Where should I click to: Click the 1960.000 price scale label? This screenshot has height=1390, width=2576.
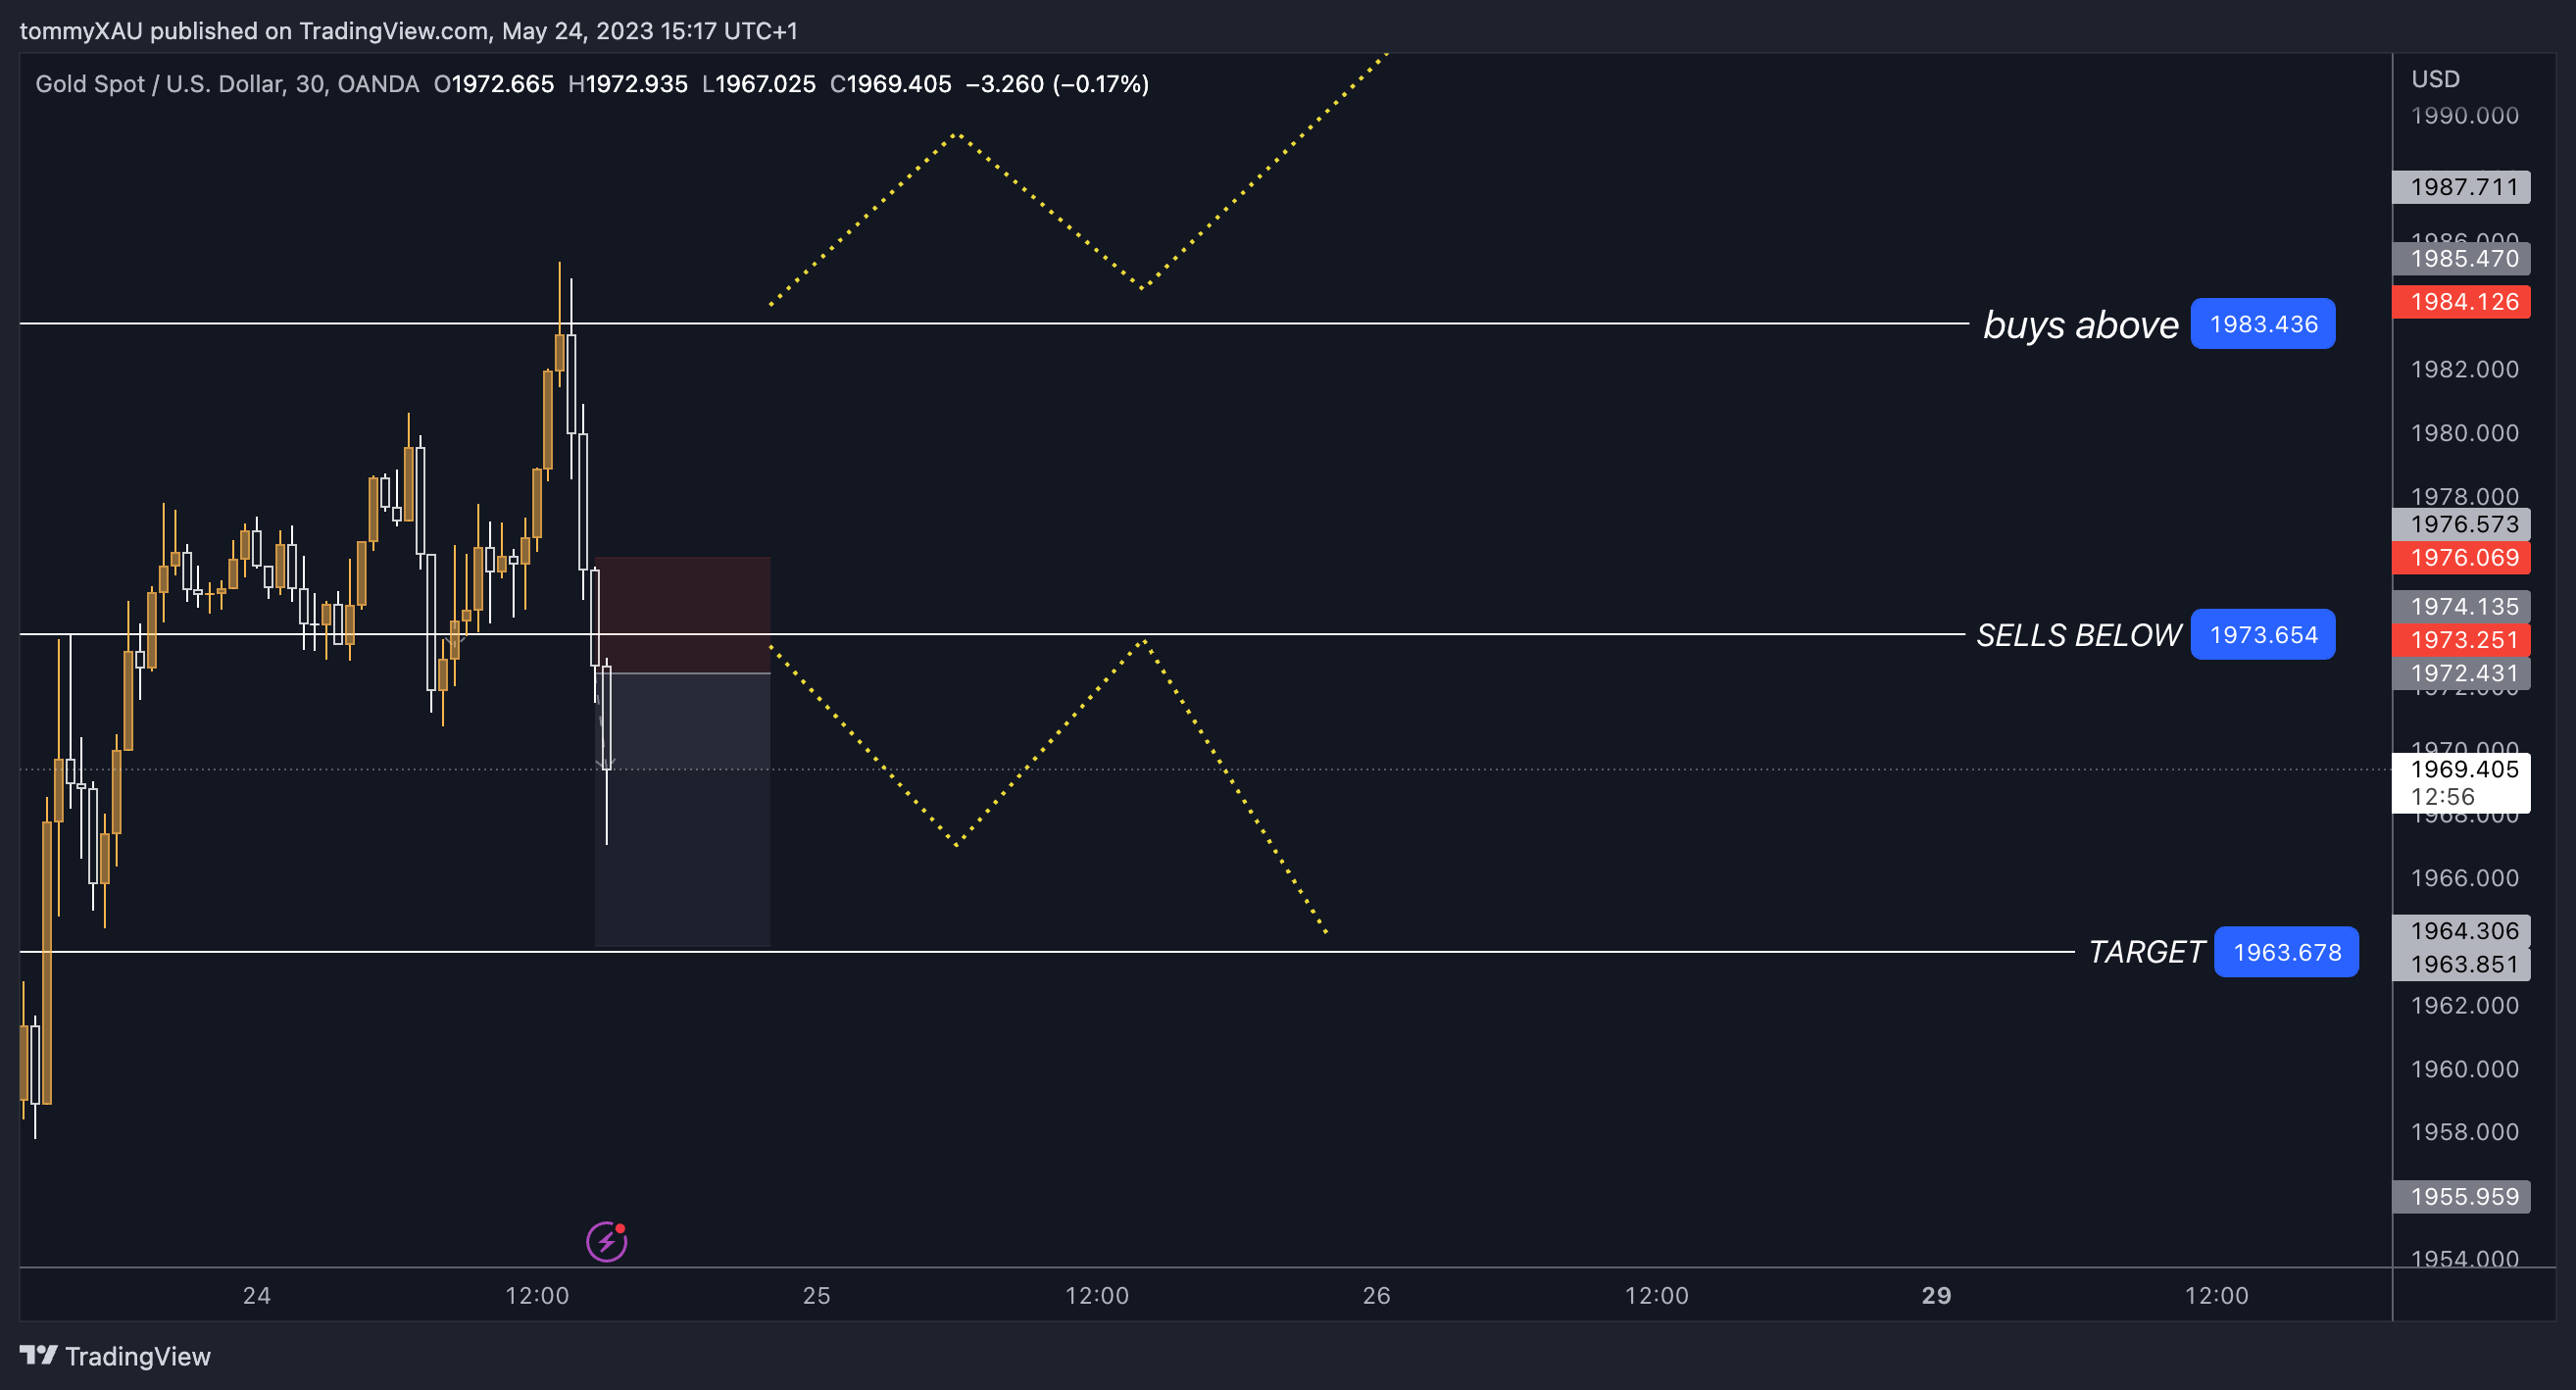click(x=2464, y=1069)
